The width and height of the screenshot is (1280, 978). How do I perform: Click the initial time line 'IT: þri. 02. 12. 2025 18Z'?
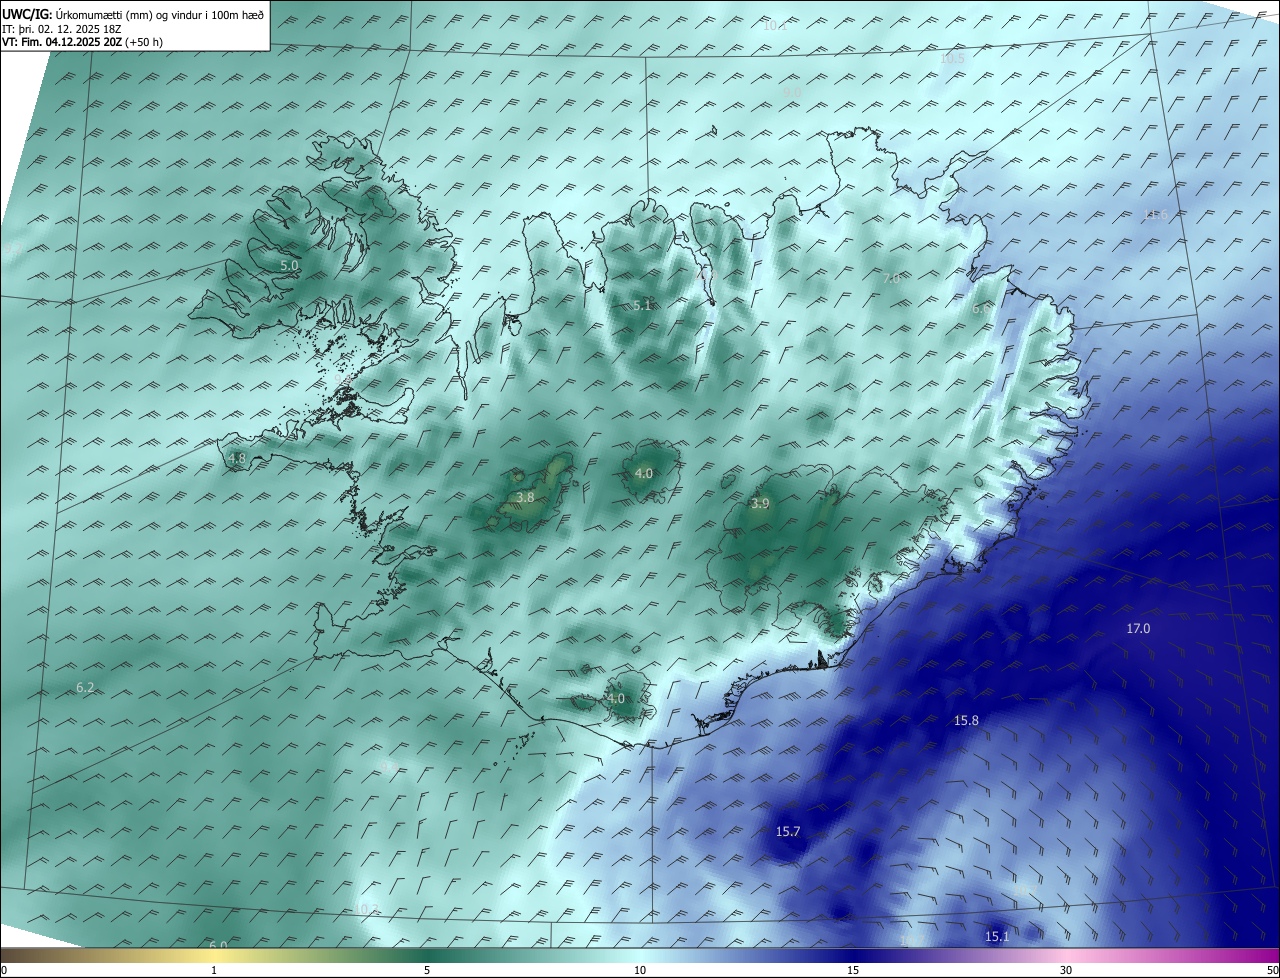tap(61, 28)
